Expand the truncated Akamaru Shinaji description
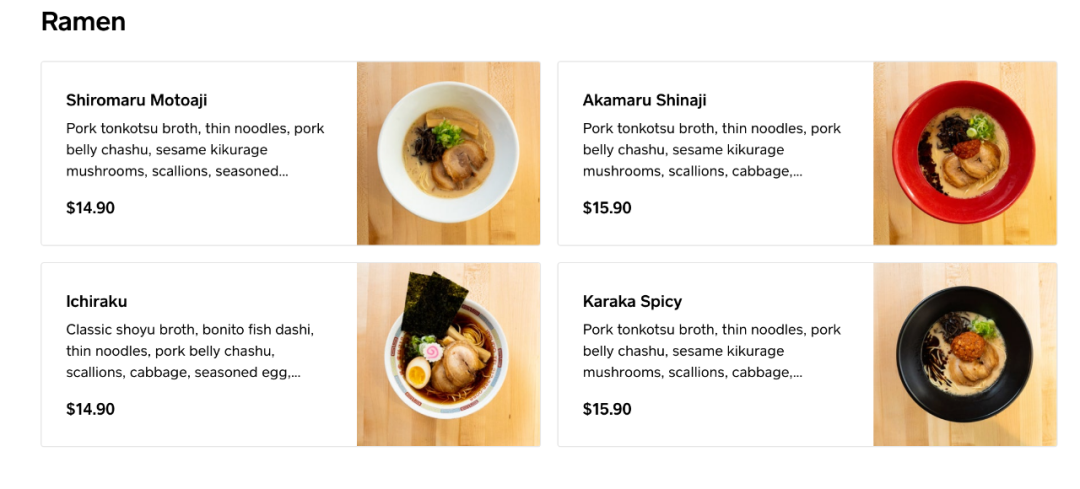This screenshot has width=1080, height=489. 712,149
